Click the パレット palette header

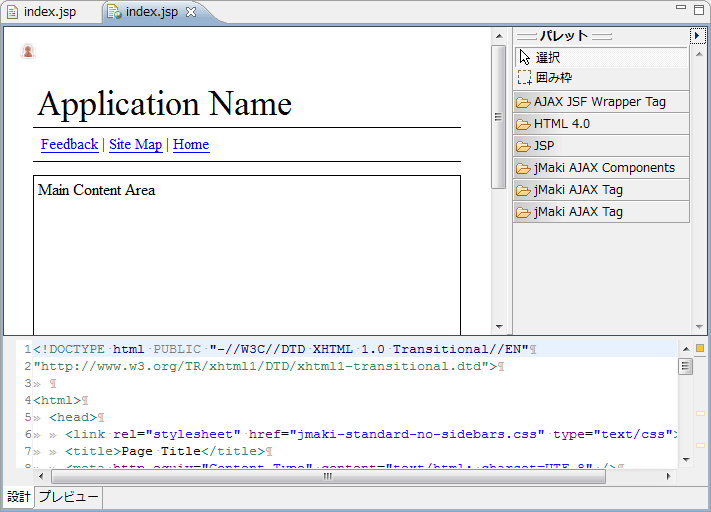pyautogui.click(x=564, y=36)
